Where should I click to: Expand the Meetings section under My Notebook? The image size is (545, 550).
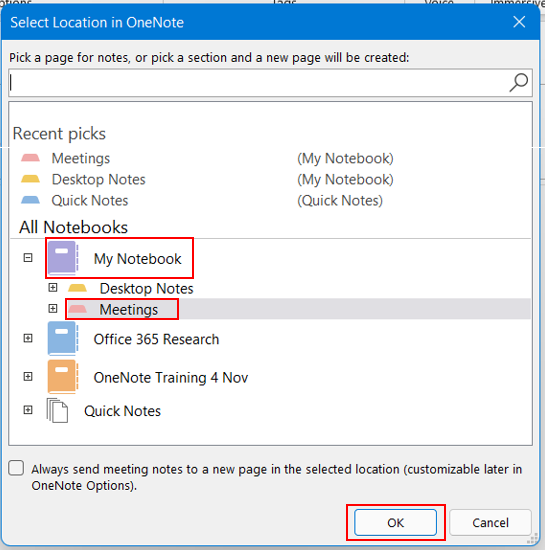coord(53,309)
